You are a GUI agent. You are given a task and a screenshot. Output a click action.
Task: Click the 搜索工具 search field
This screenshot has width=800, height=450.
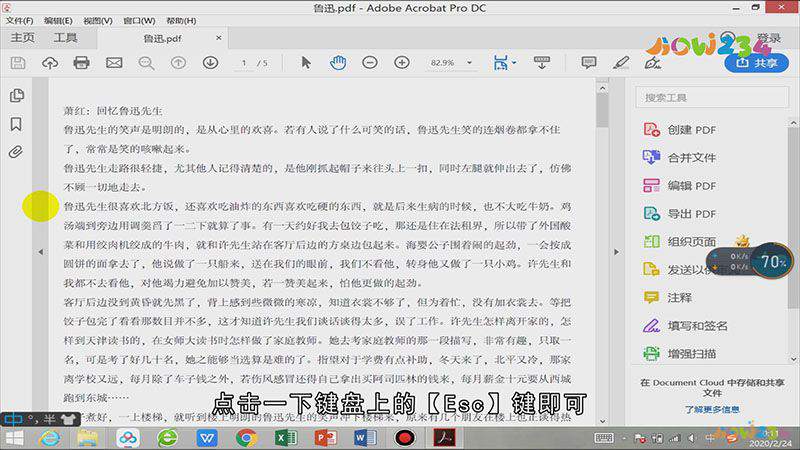[712, 97]
